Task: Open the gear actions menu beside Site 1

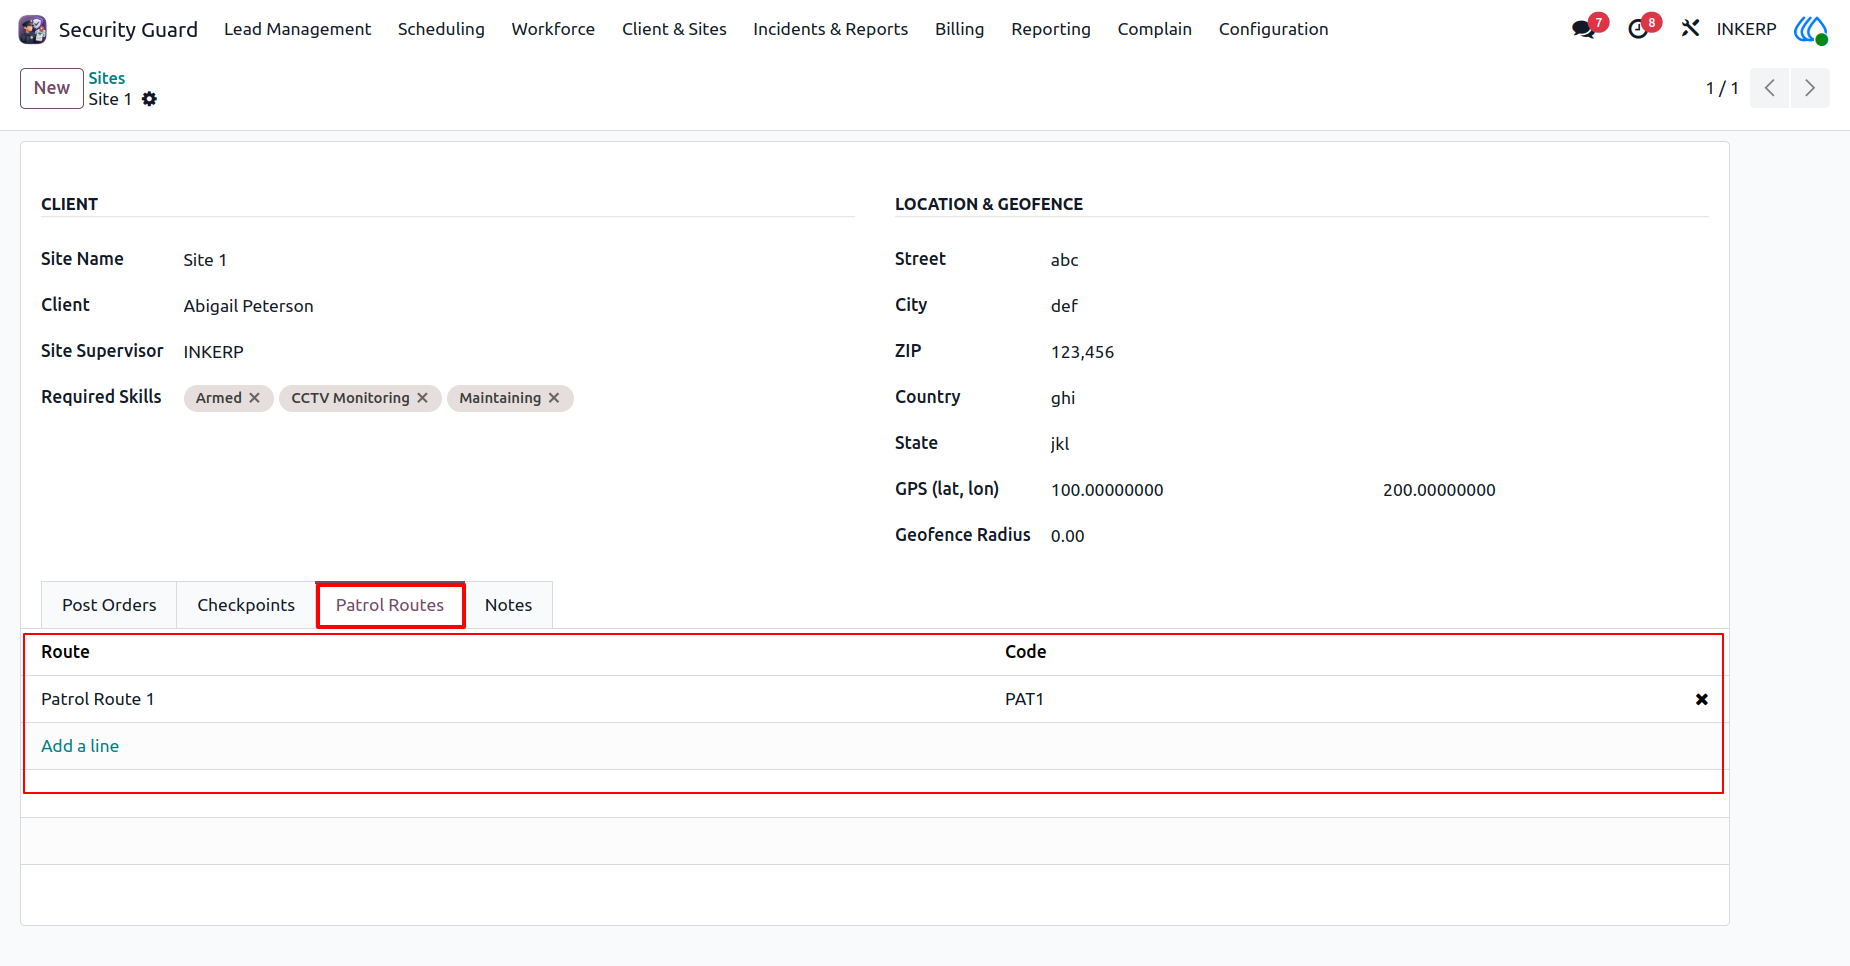Action: pyautogui.click(x=150, y=99)
